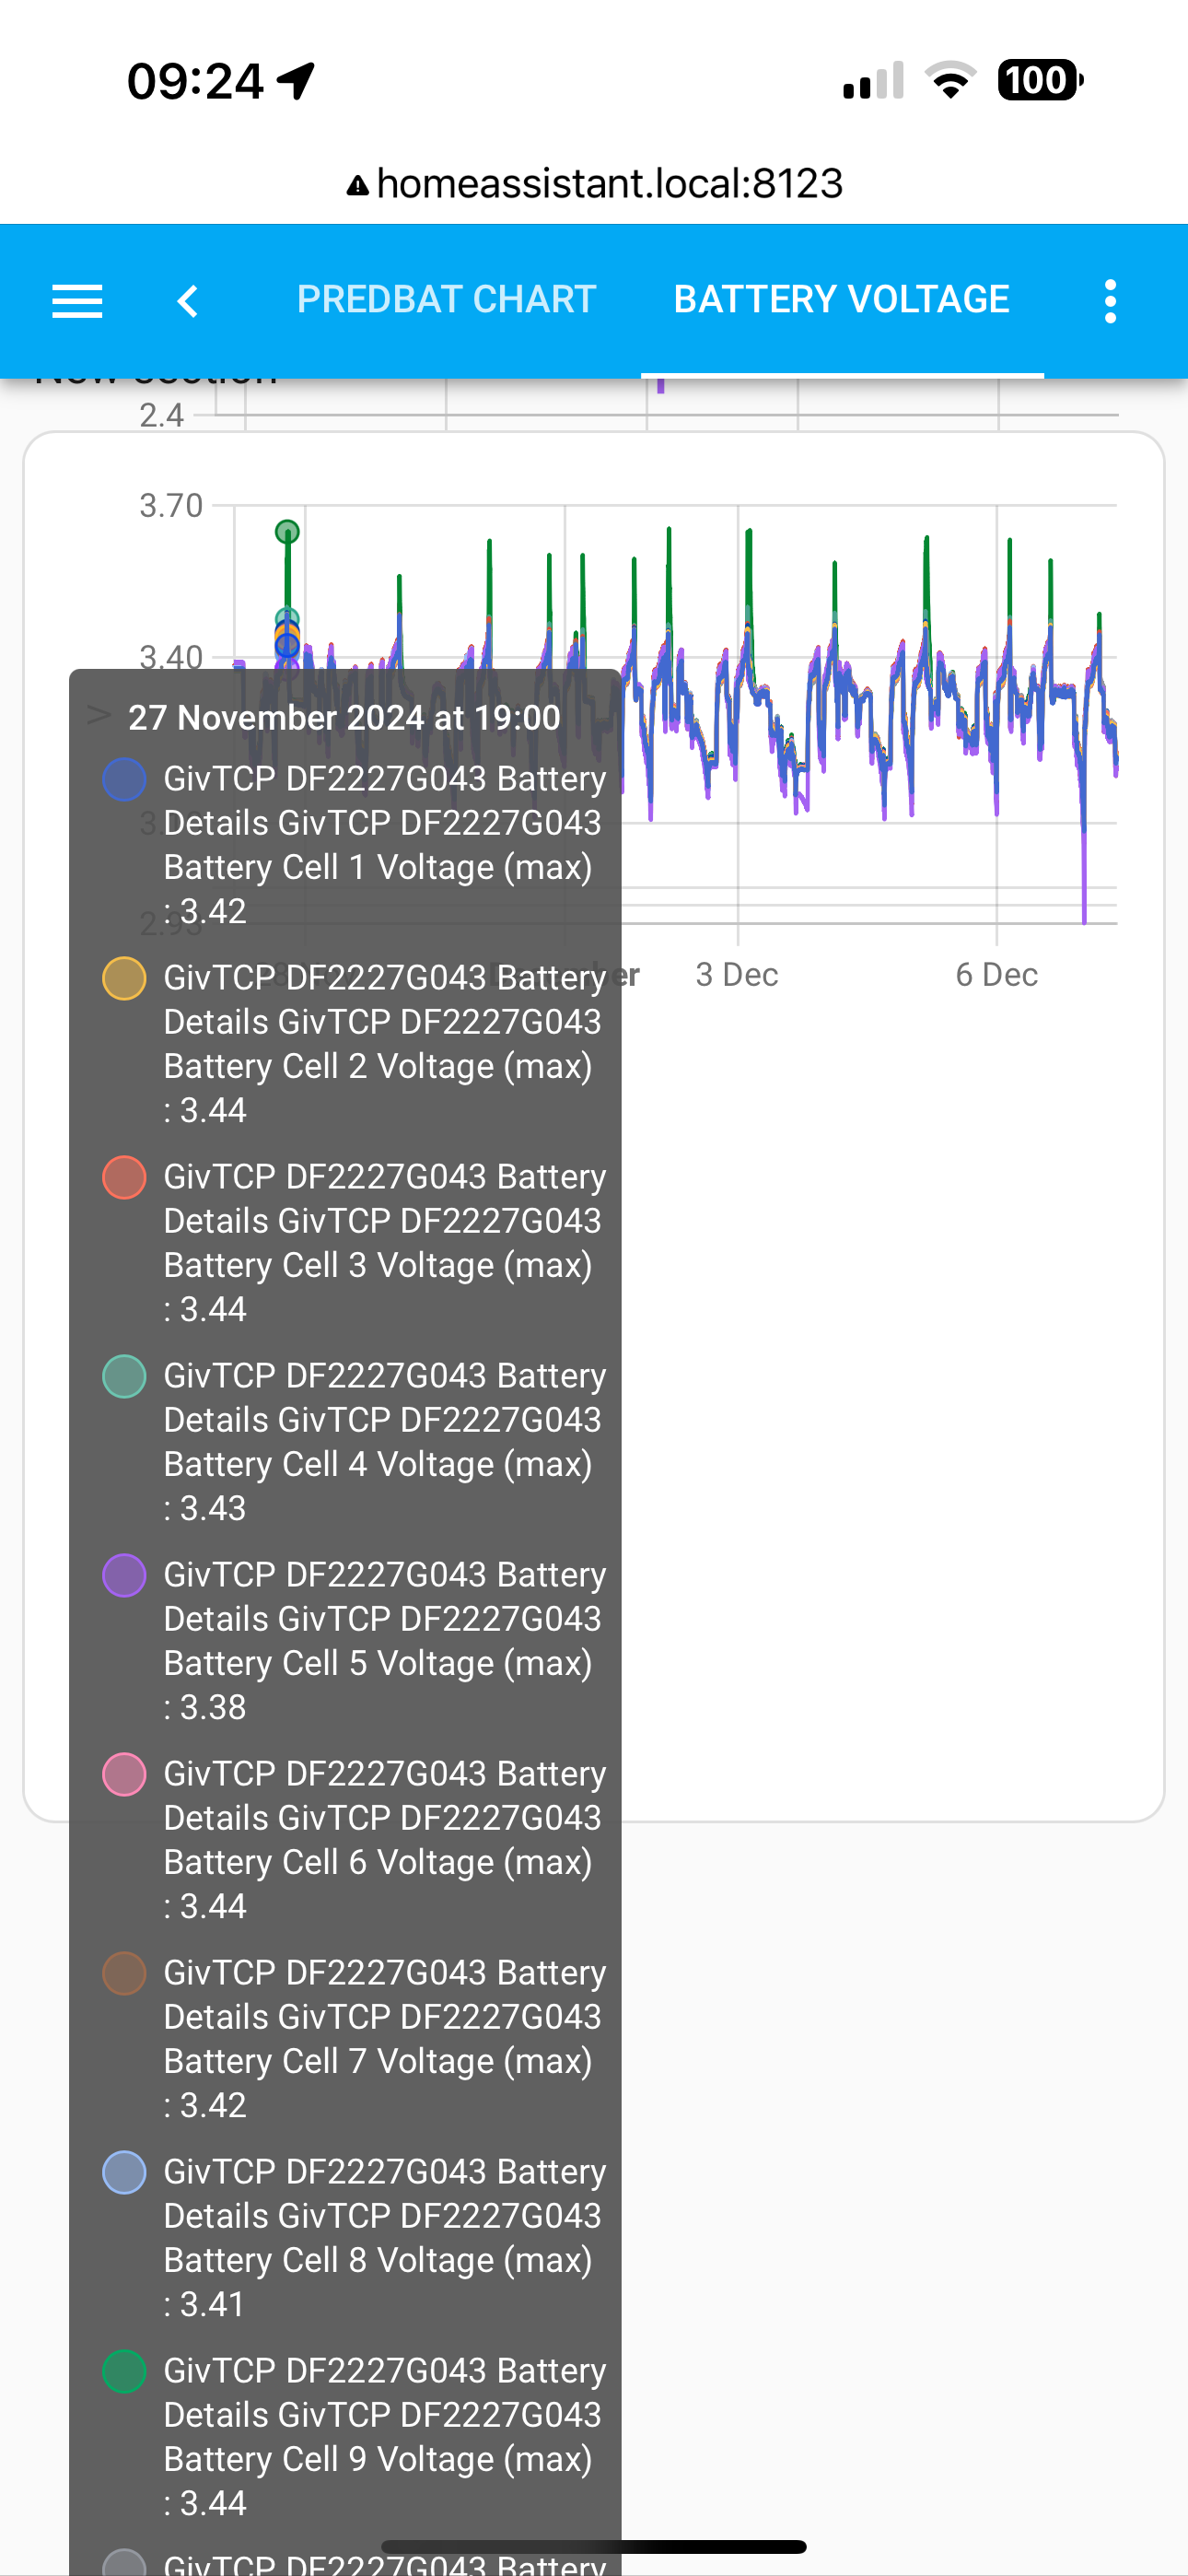The height and width of the screenshot is (2576, 1188).
Task: Click the 6 Dec axis label
Action: [x=996, y=974]
